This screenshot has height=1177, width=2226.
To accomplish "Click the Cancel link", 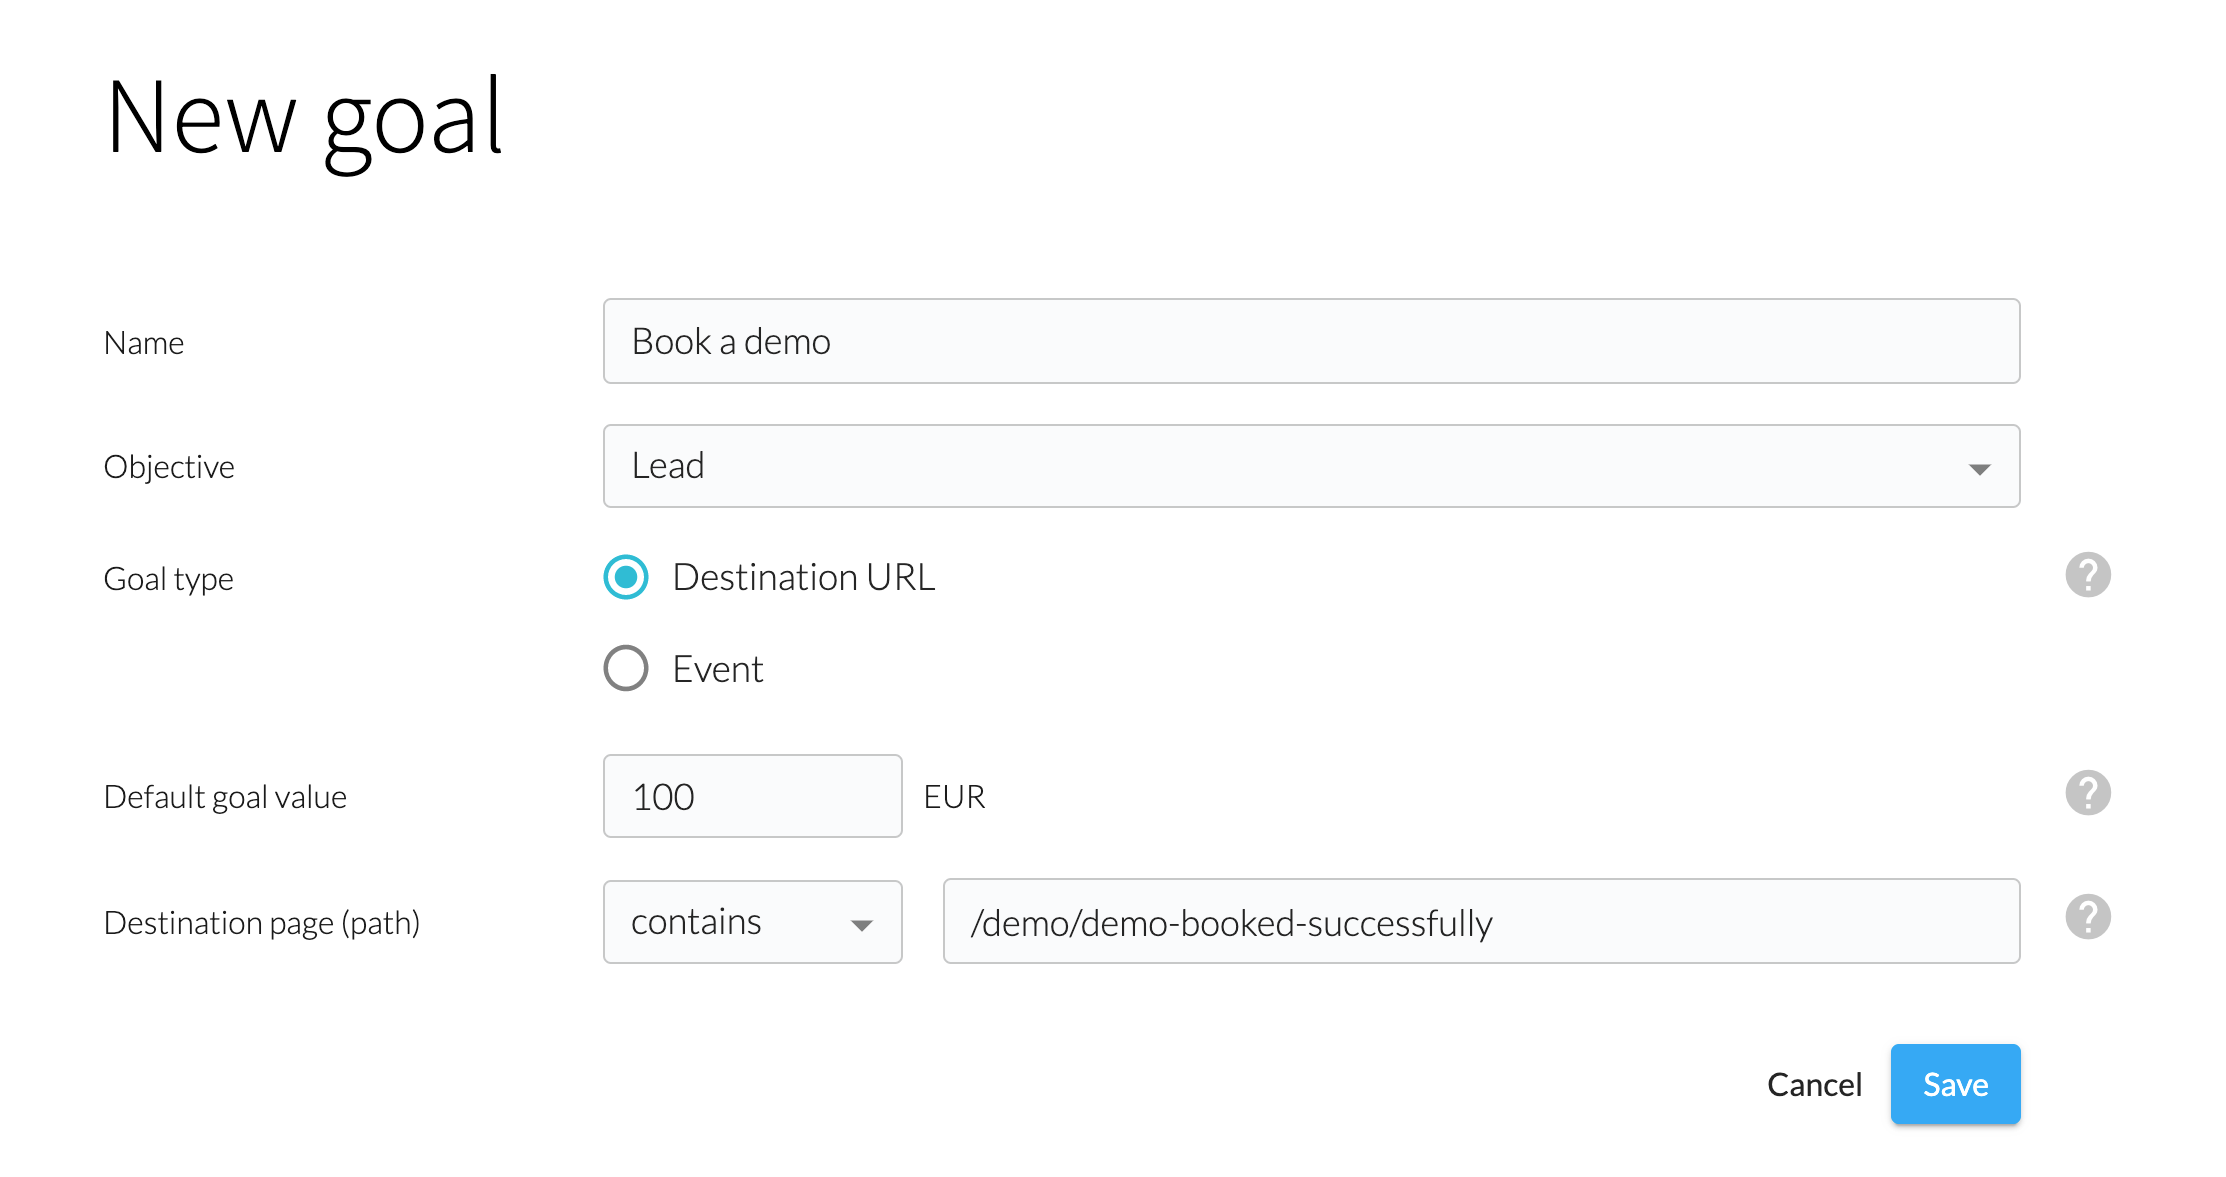I will (1813, 1085).
